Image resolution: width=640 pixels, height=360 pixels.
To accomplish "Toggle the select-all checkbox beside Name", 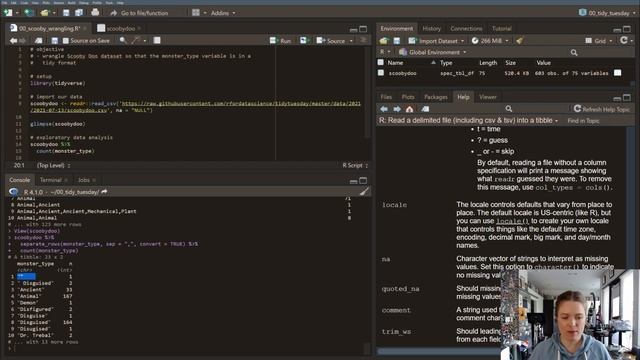I will pyautogui.click(x=381, y=62).
